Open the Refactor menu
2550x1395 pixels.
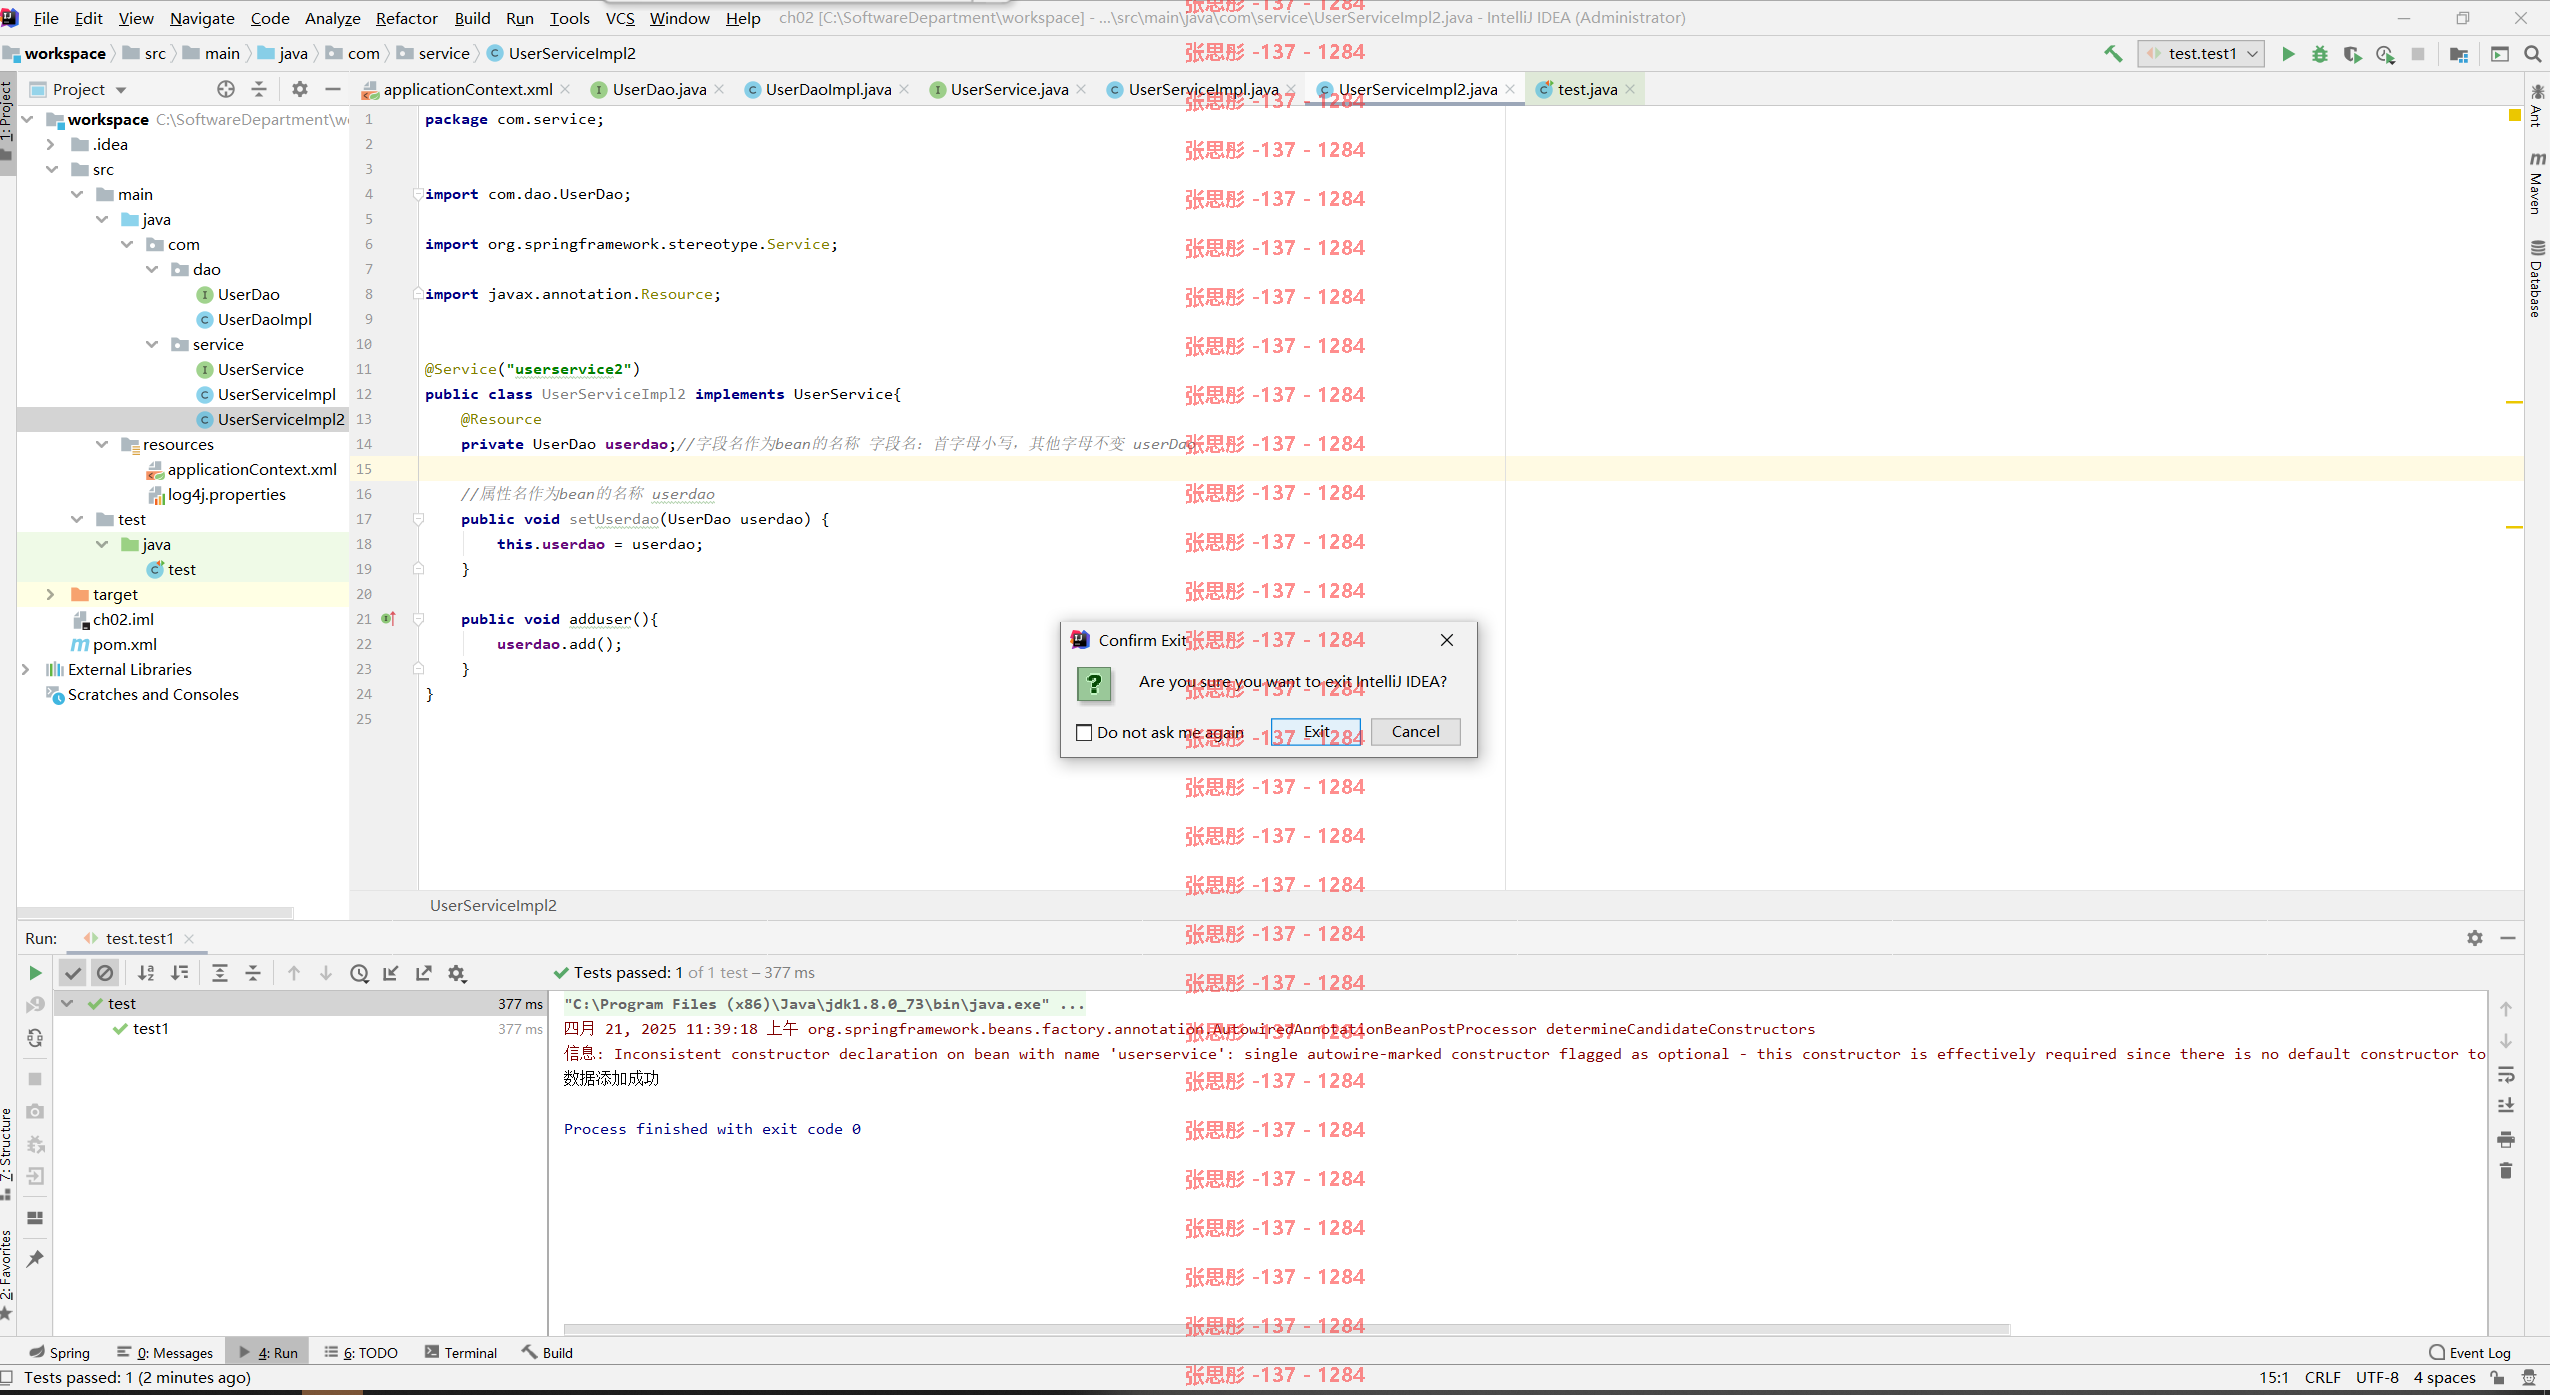point(406,18)
